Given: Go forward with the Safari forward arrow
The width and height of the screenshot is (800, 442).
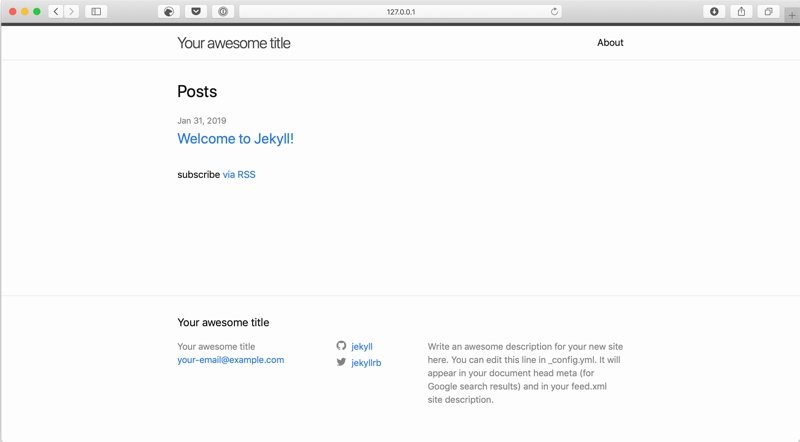Looking at the screenshot, I should pyautogui.click(x=71, y=11).
